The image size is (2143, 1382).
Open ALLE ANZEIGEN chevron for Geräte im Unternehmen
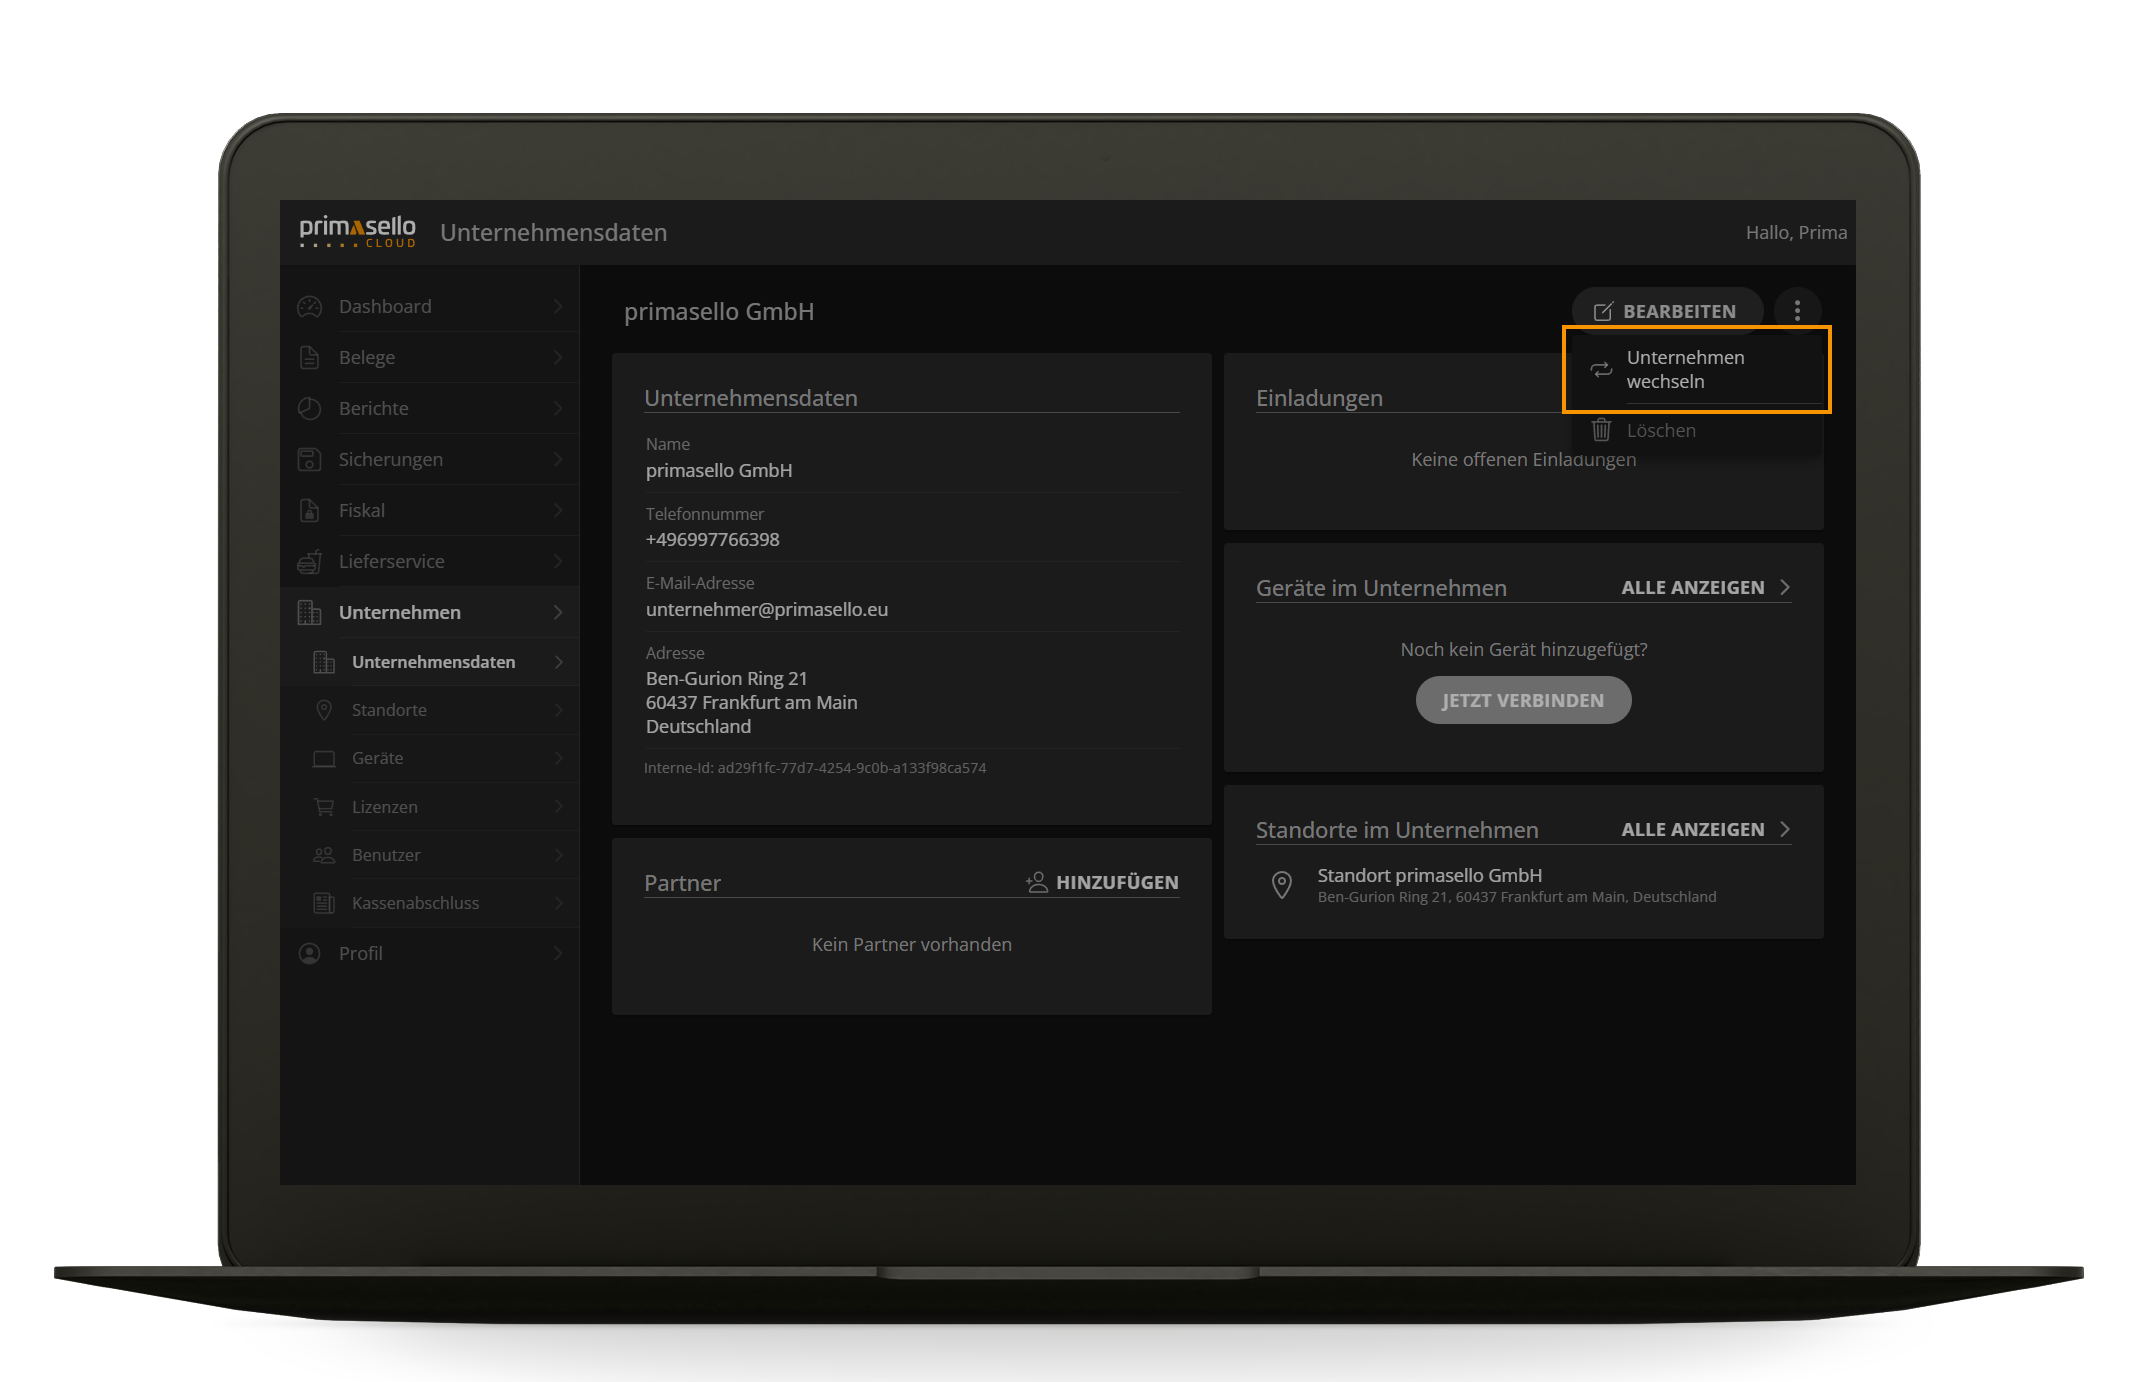(1786, 587)
